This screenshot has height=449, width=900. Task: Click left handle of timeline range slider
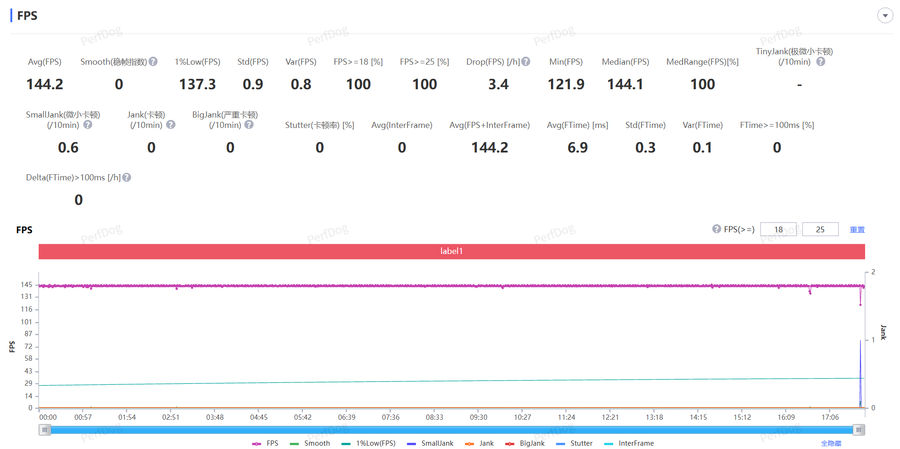click(x=45, y=429)
